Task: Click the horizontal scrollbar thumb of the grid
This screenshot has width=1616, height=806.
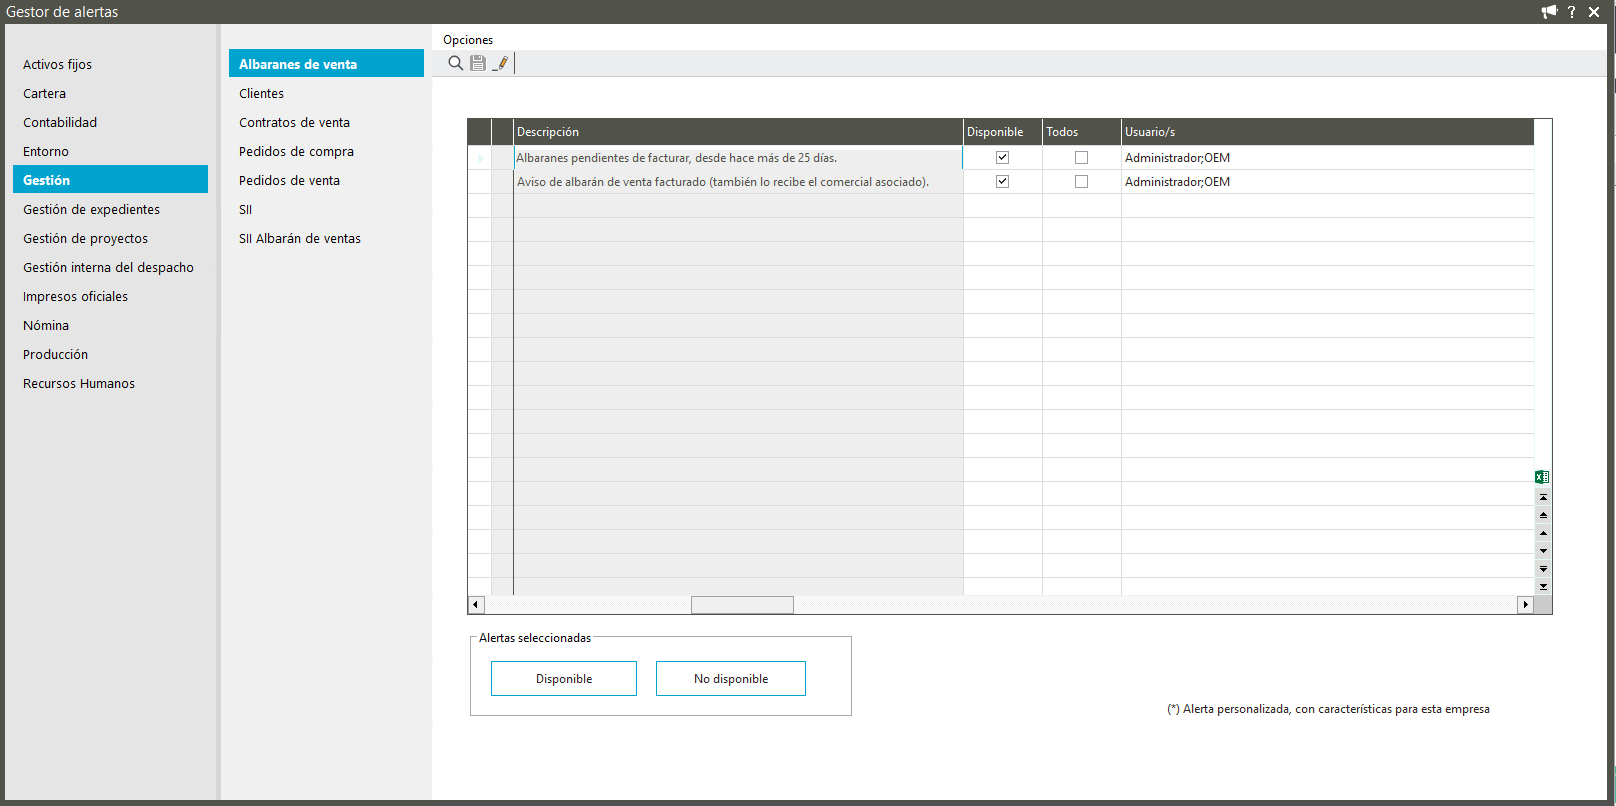Action: coord(742,605)
